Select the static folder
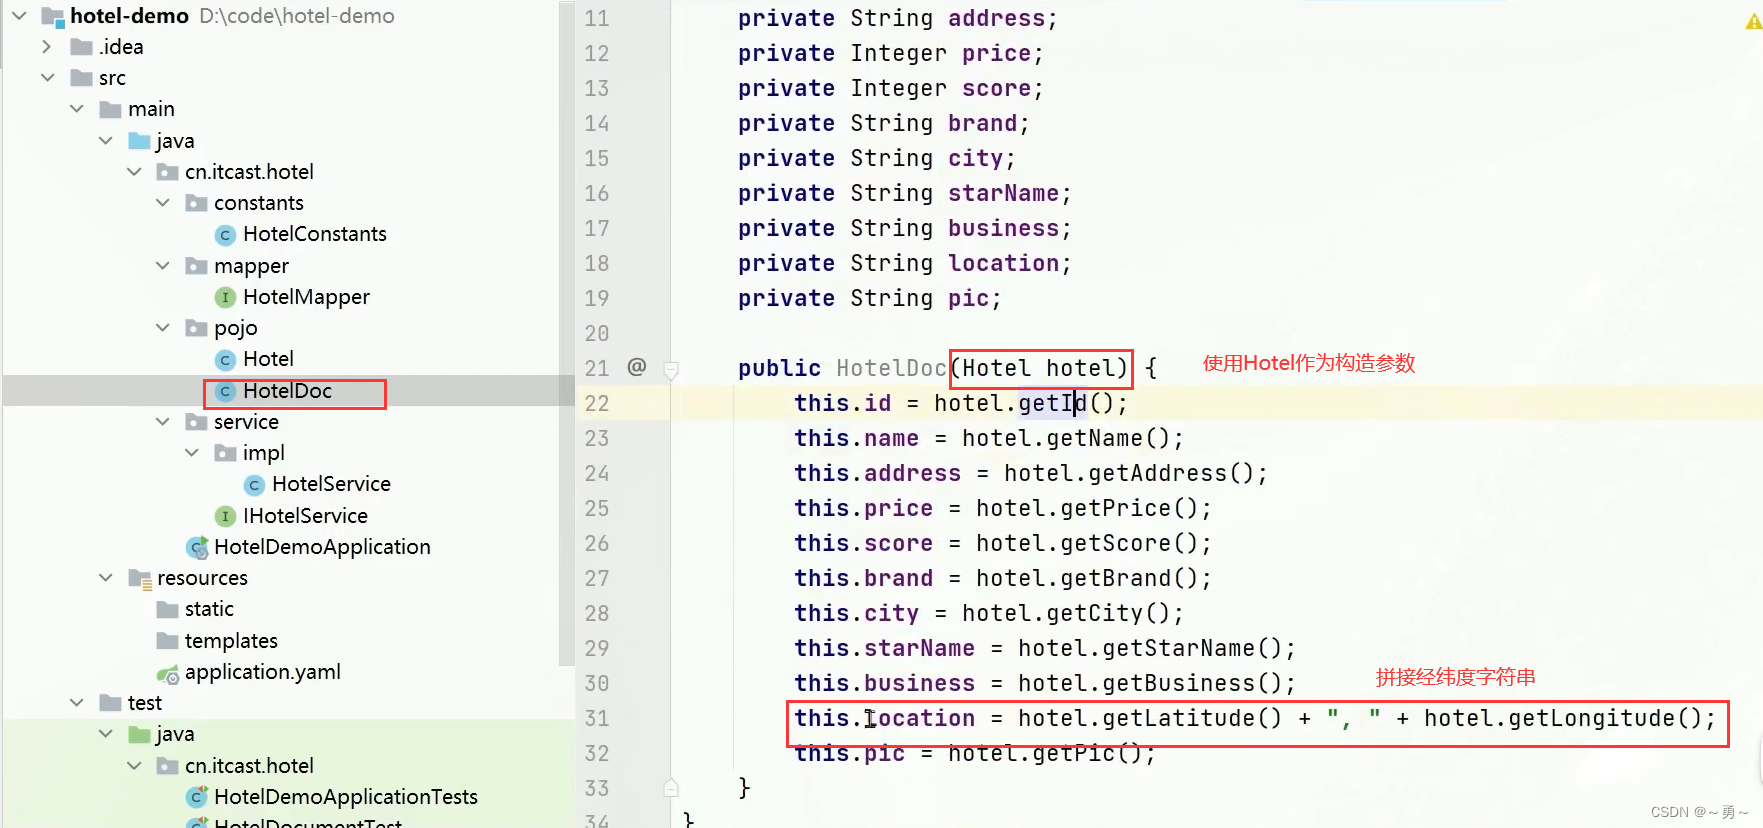 (x=209, y=609)
